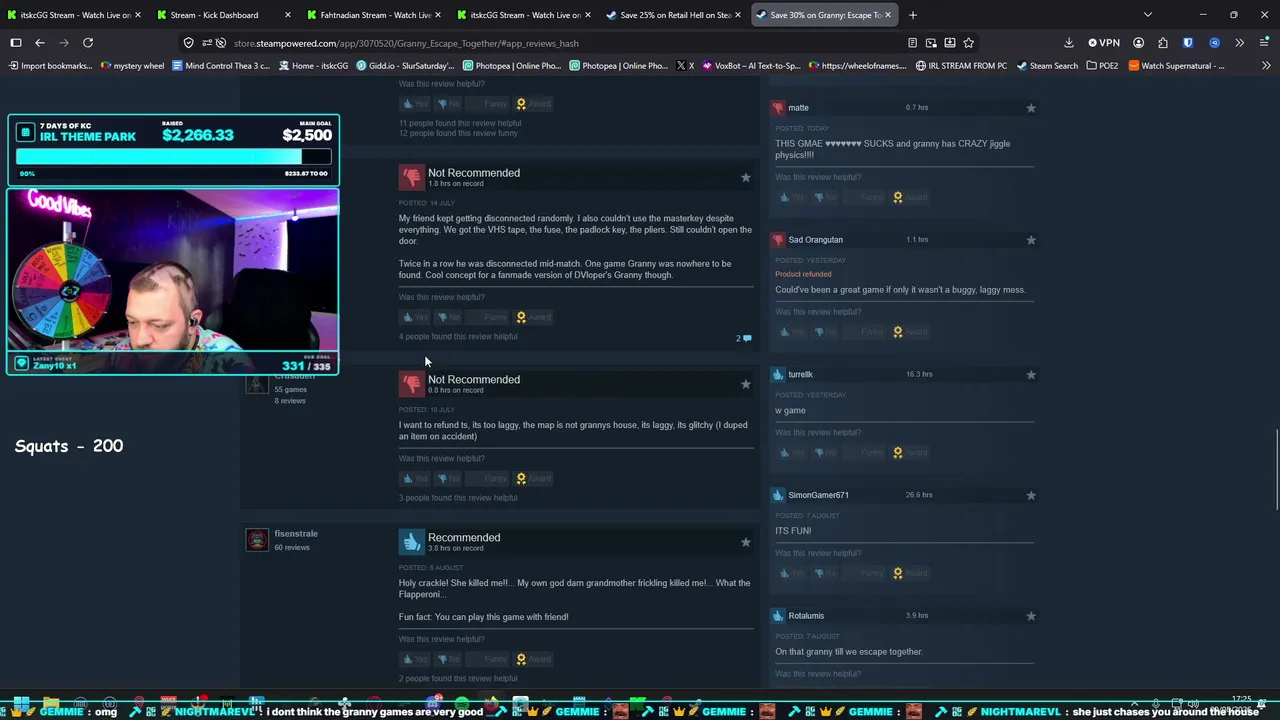
Task: Vote Yes on fisenstrale's review
Action: coord(415,659)
